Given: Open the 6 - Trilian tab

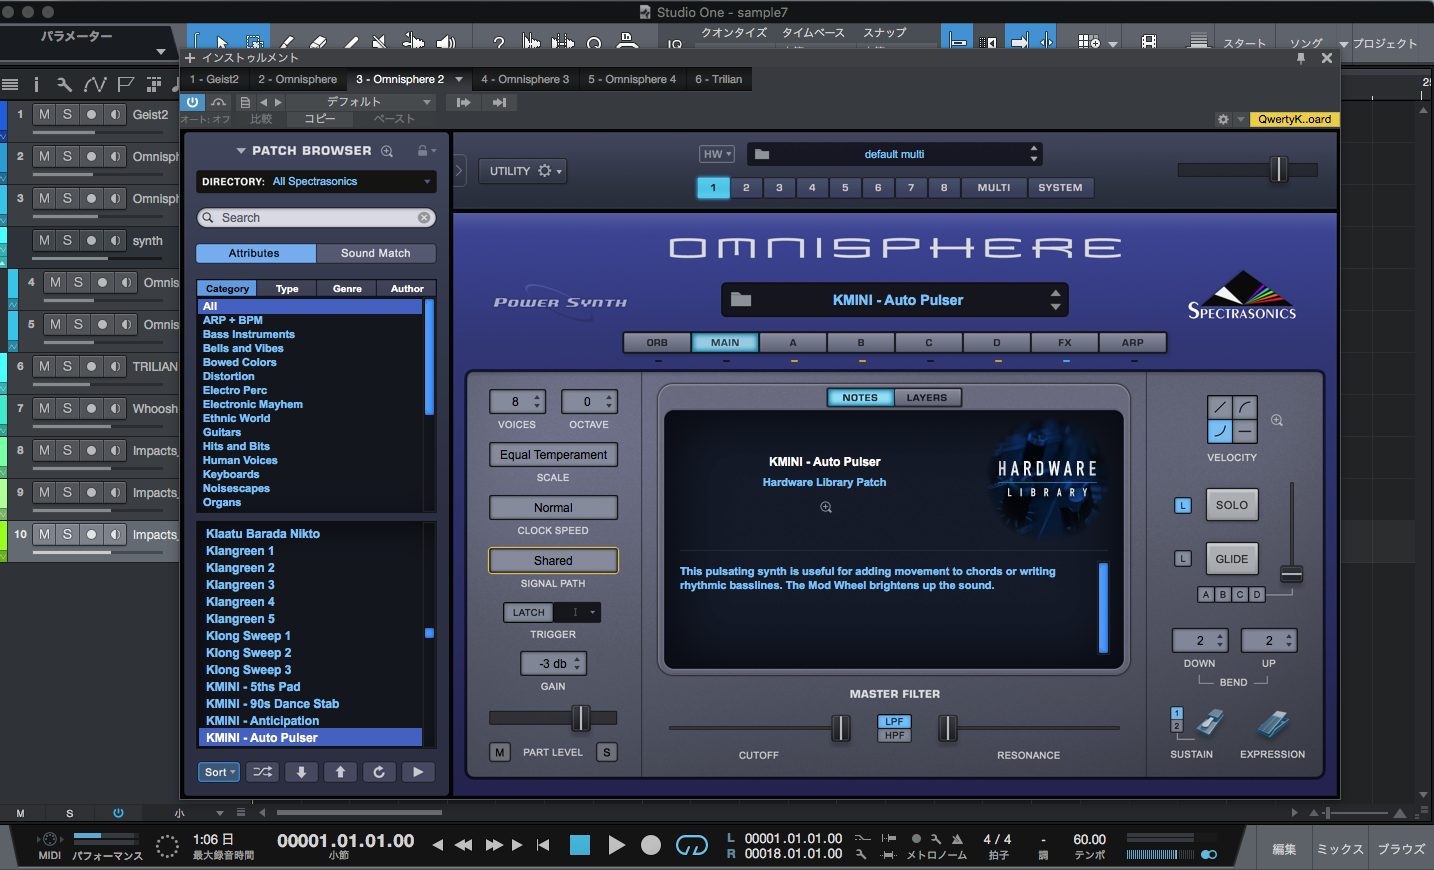Looking at the screenshot, I should tap(719, 79).
